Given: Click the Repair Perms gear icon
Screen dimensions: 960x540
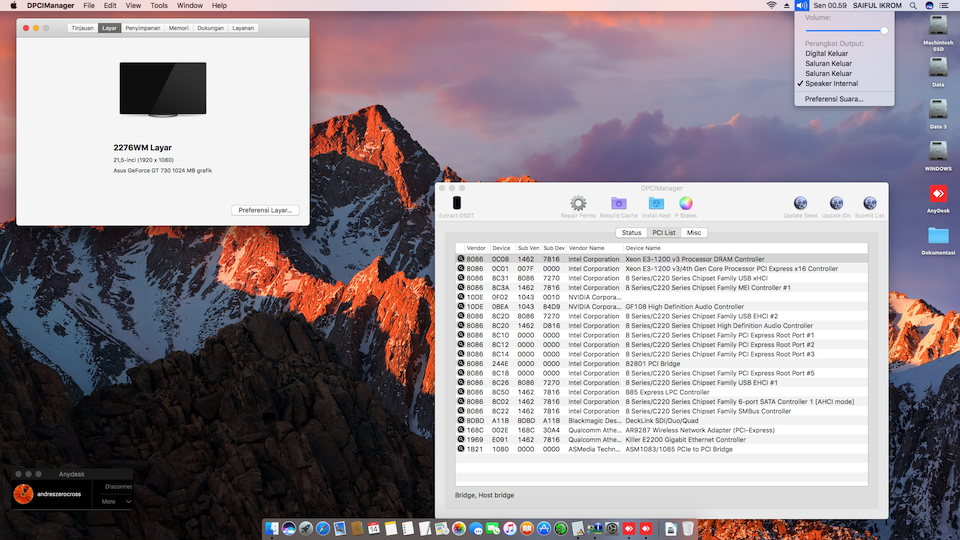Looking at the screenshot, I should pyautogui.click(x=578, y=203).
